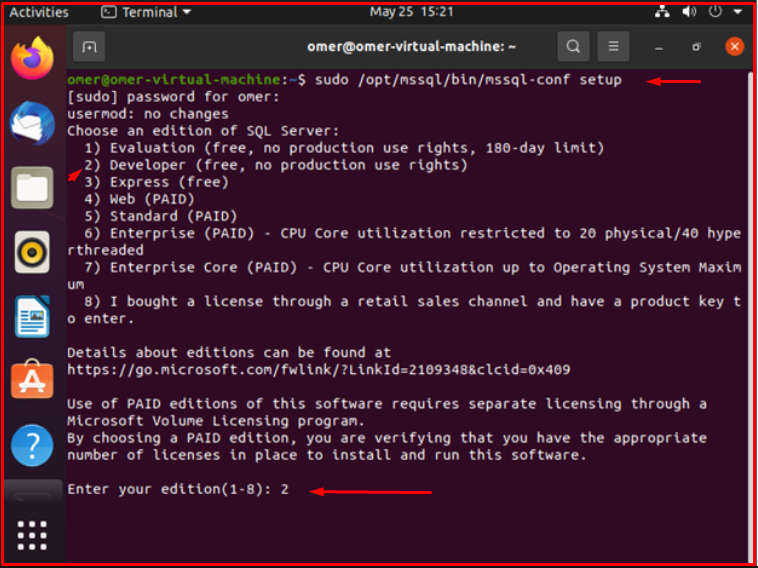The image size is (758, 568).
Task: Open the May 25 15:21 clock menu
Action: point(411,12)
